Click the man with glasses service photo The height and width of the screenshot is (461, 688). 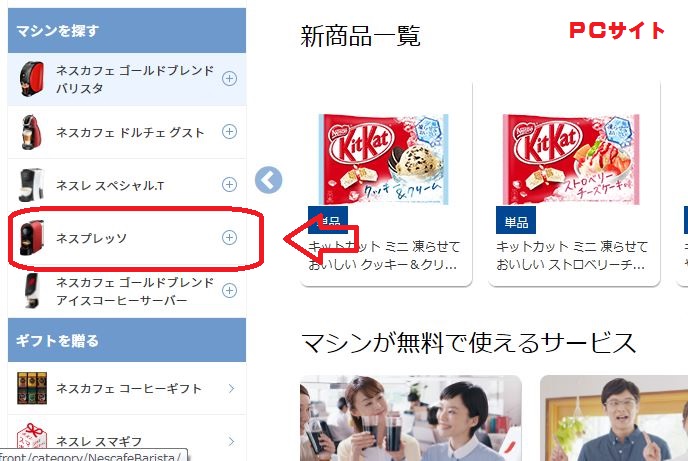[614, 418]
